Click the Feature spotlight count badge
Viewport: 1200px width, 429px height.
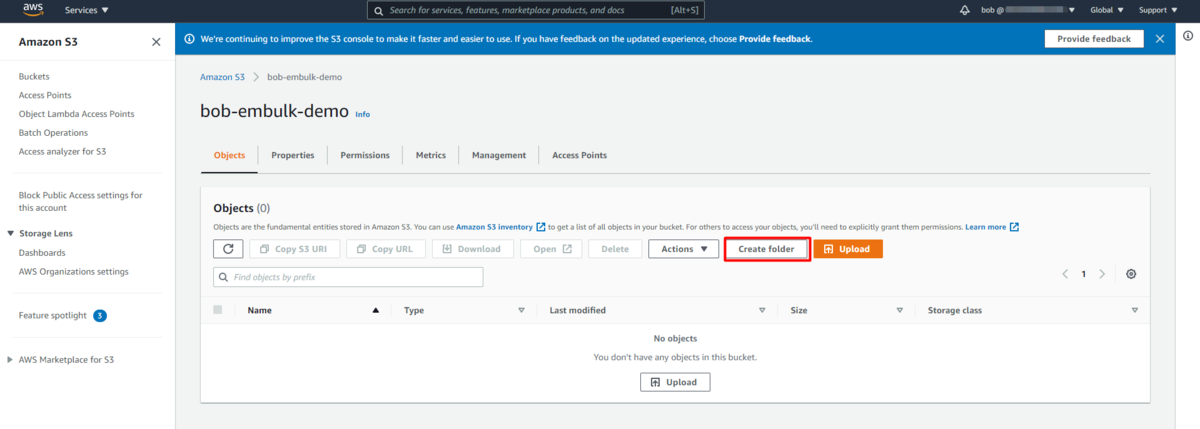click(100, 316)
